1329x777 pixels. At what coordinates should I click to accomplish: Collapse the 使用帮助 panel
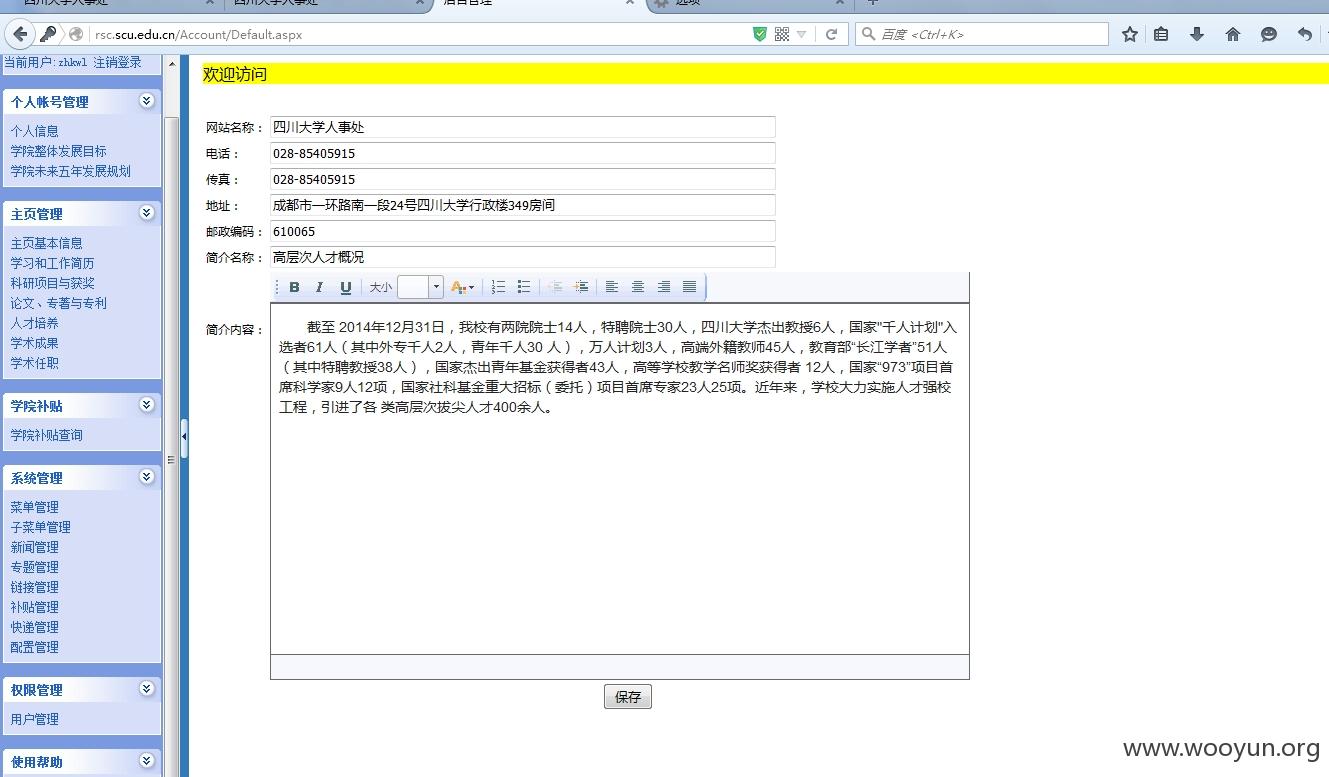pyautogui.click(x=147, y=761)
